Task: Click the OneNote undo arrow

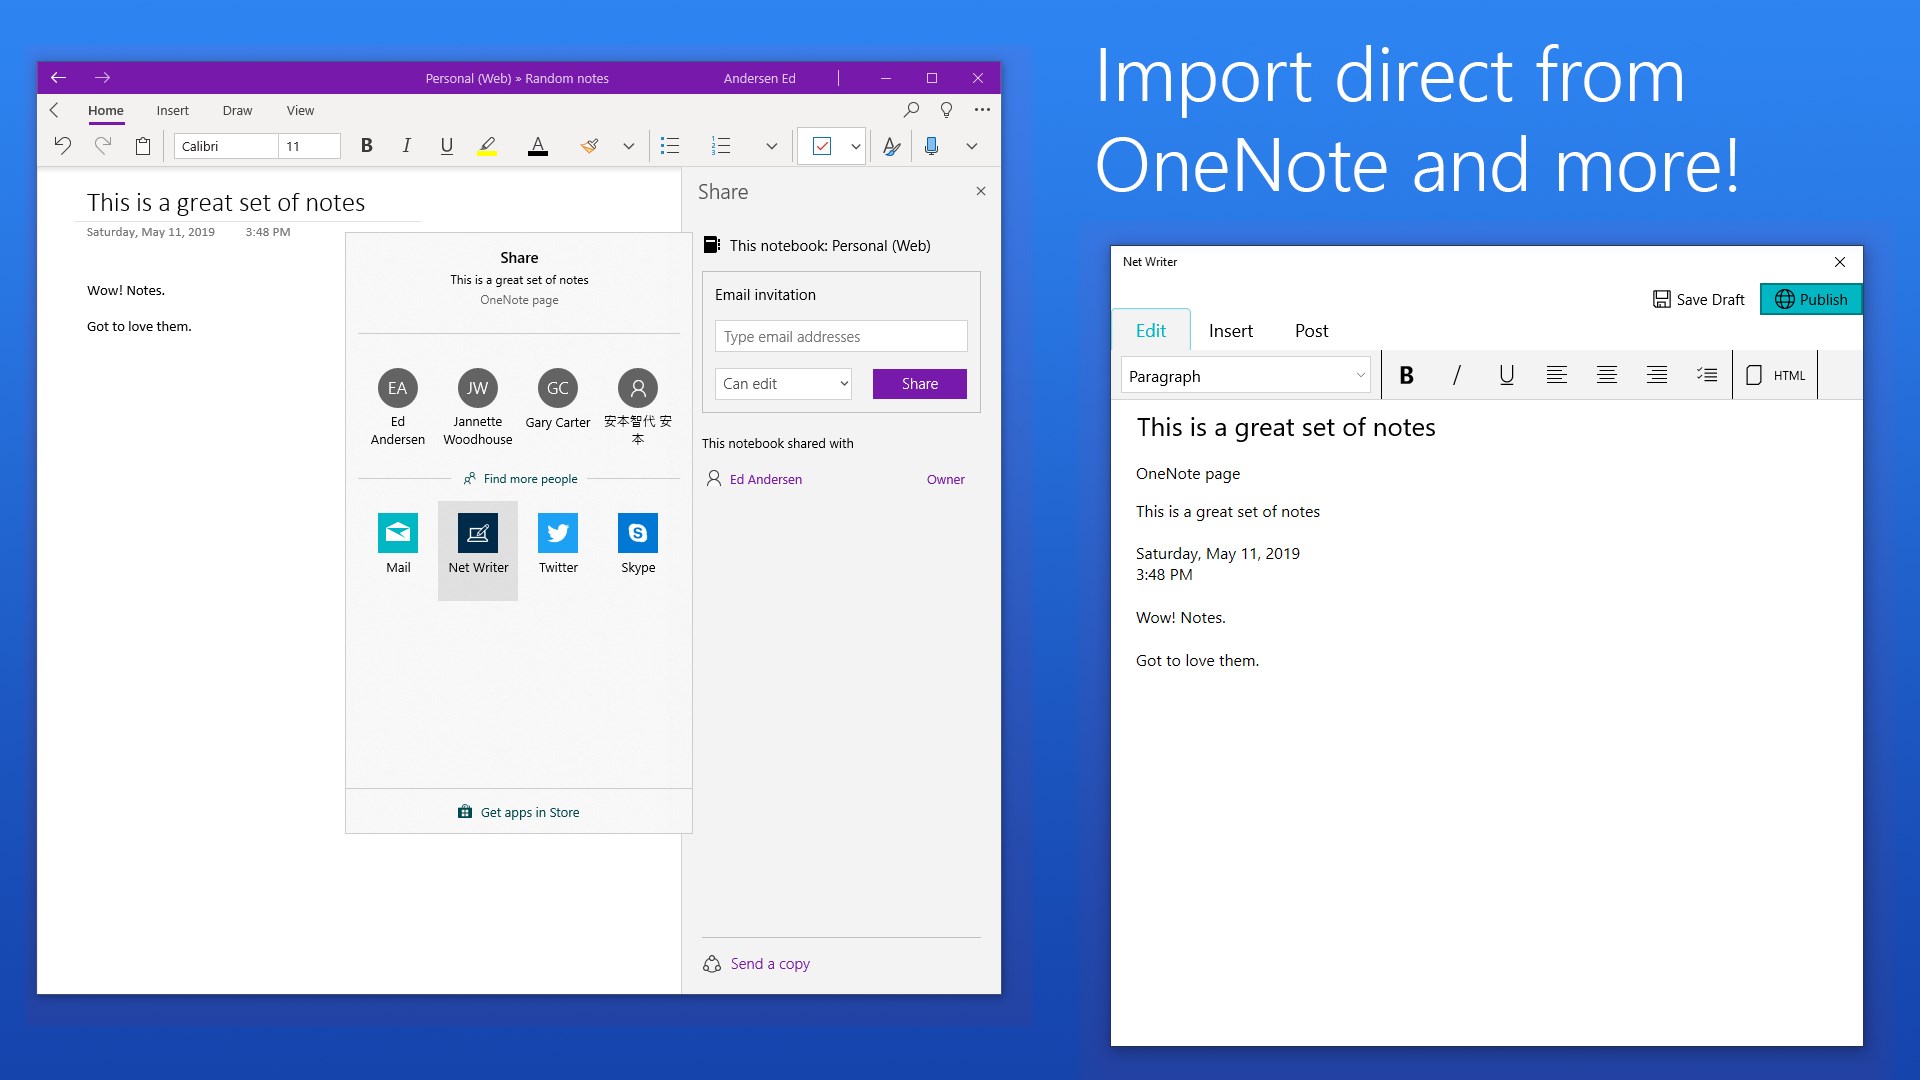Action: [63, 146]
